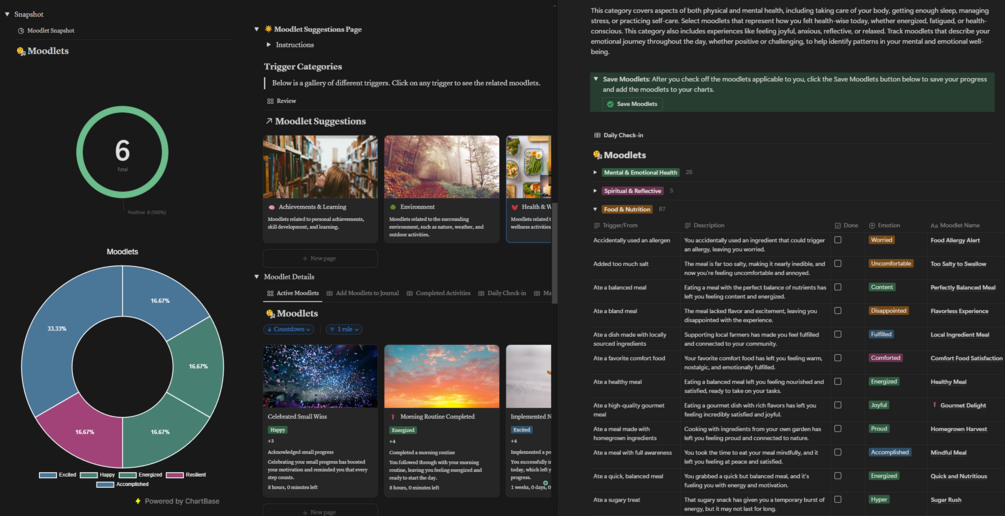This screenshot has height=516, width=1005.
Task: Check Done for Ate a sugary treat
Action: (838, 499)
